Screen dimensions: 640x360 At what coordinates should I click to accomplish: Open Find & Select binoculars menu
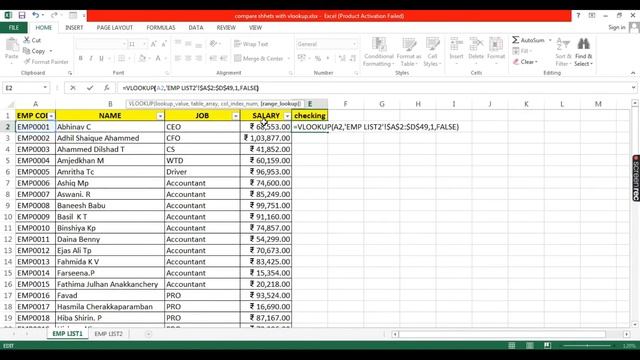click(584, 52)
